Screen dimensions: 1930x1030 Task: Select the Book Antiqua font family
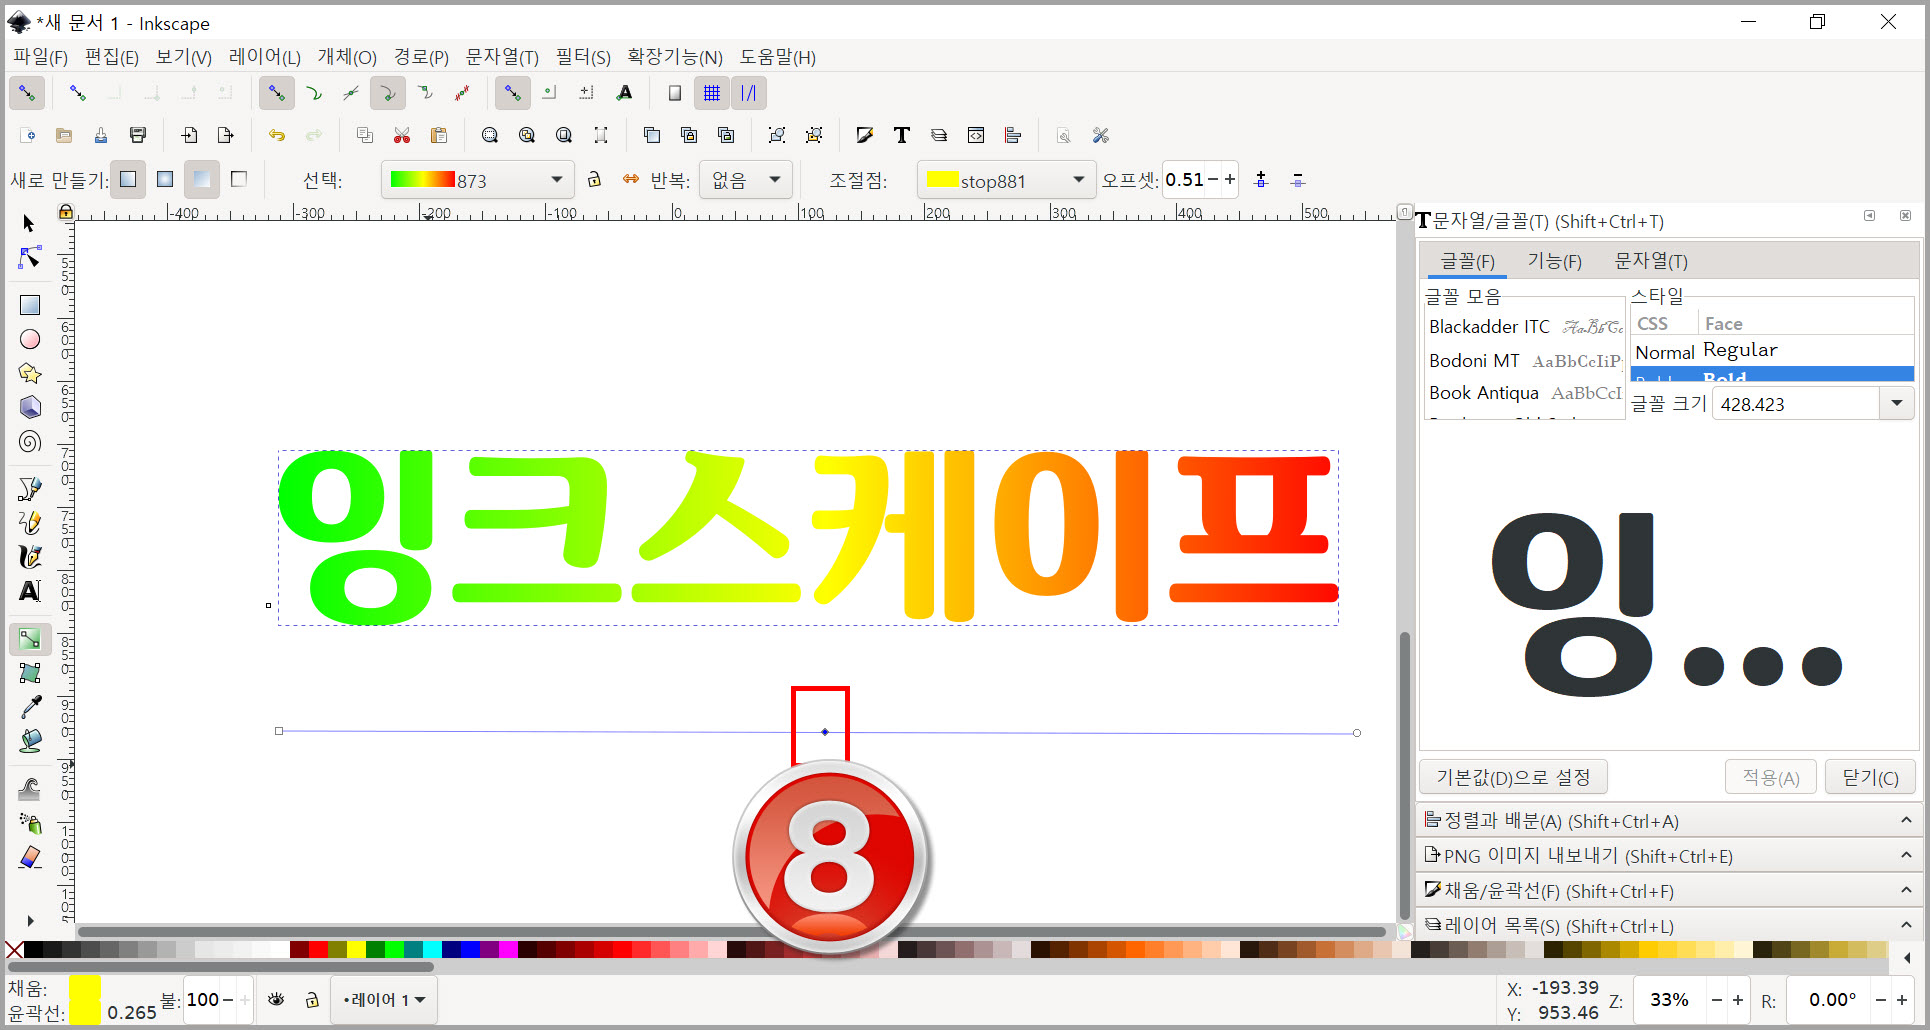(1525, 393)
